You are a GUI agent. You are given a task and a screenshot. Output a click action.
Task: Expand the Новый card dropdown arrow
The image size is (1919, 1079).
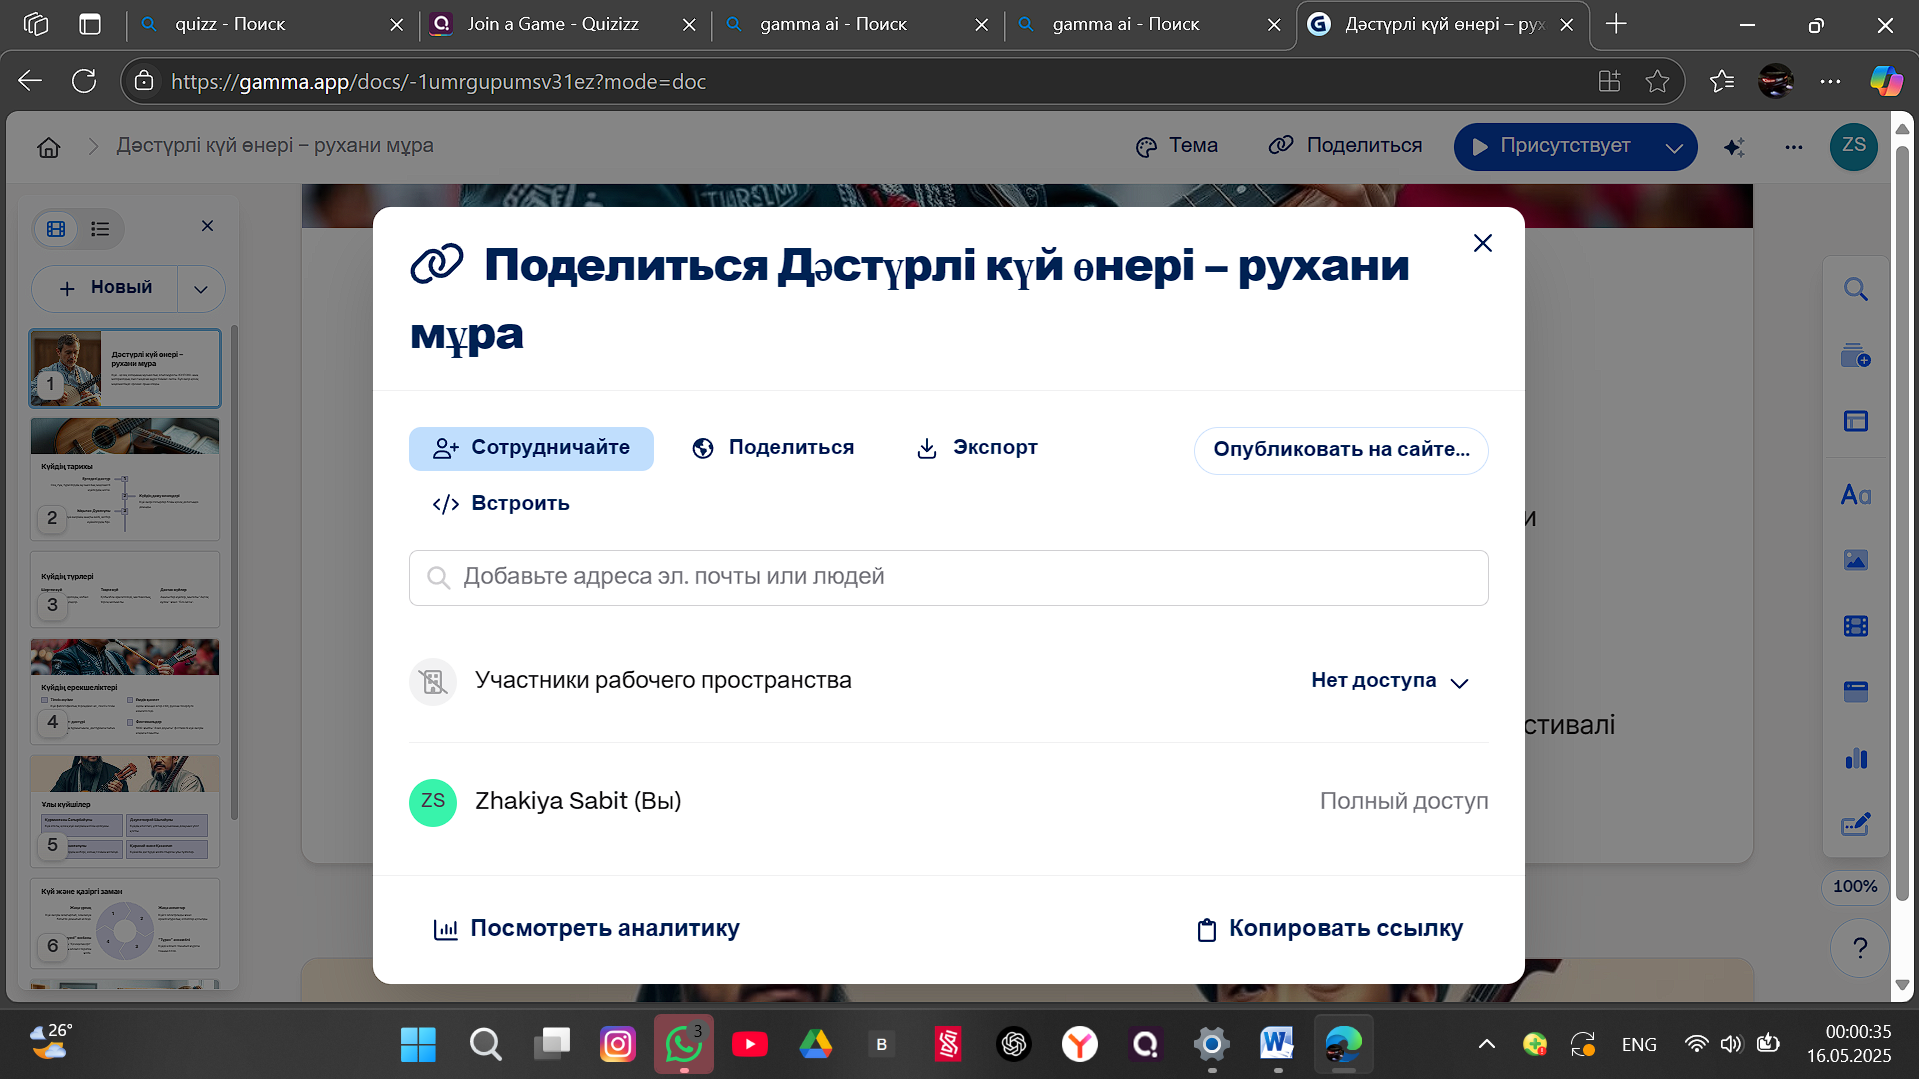click(x=201, y=289)
